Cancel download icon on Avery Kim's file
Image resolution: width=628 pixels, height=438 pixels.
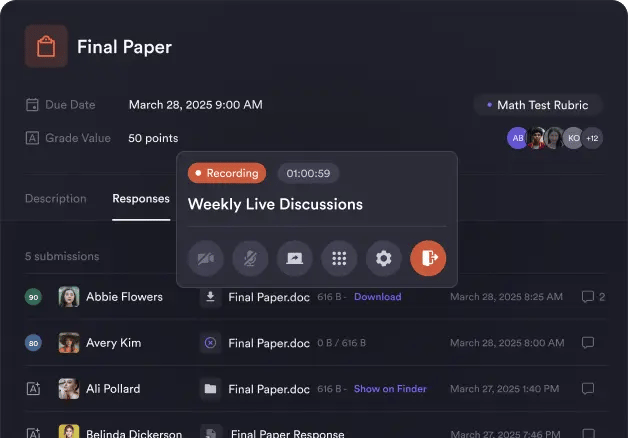[x=210, y=343]
